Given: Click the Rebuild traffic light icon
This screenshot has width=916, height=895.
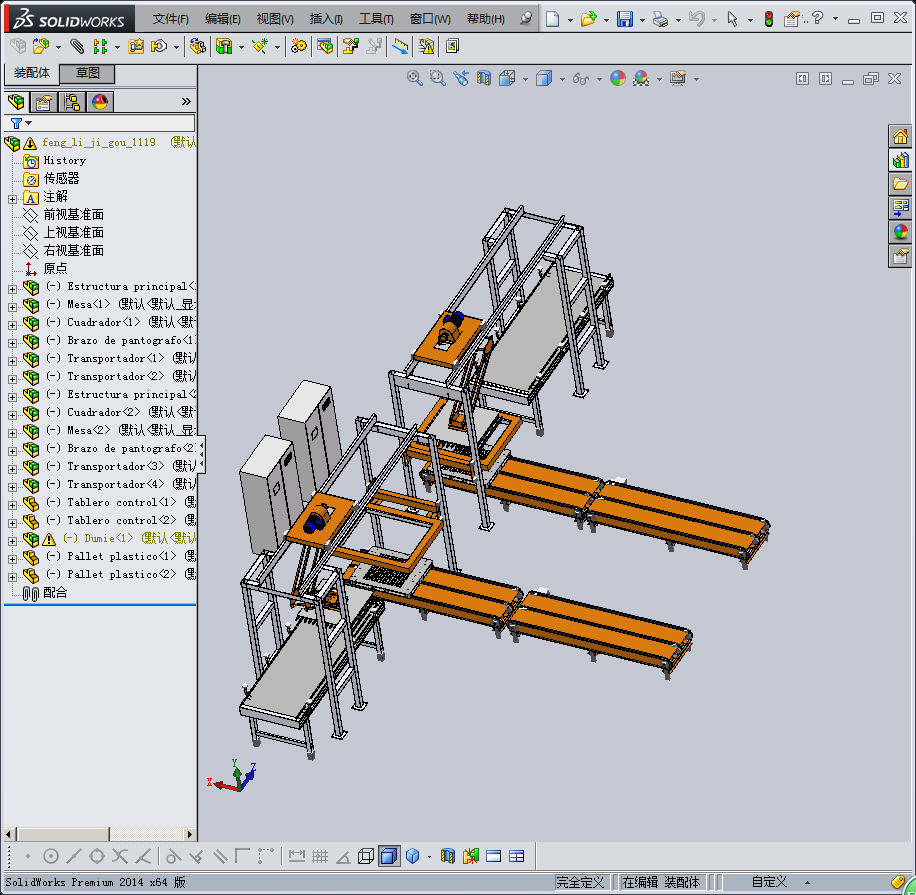Looking at the screenshot, I should [768, 19].
